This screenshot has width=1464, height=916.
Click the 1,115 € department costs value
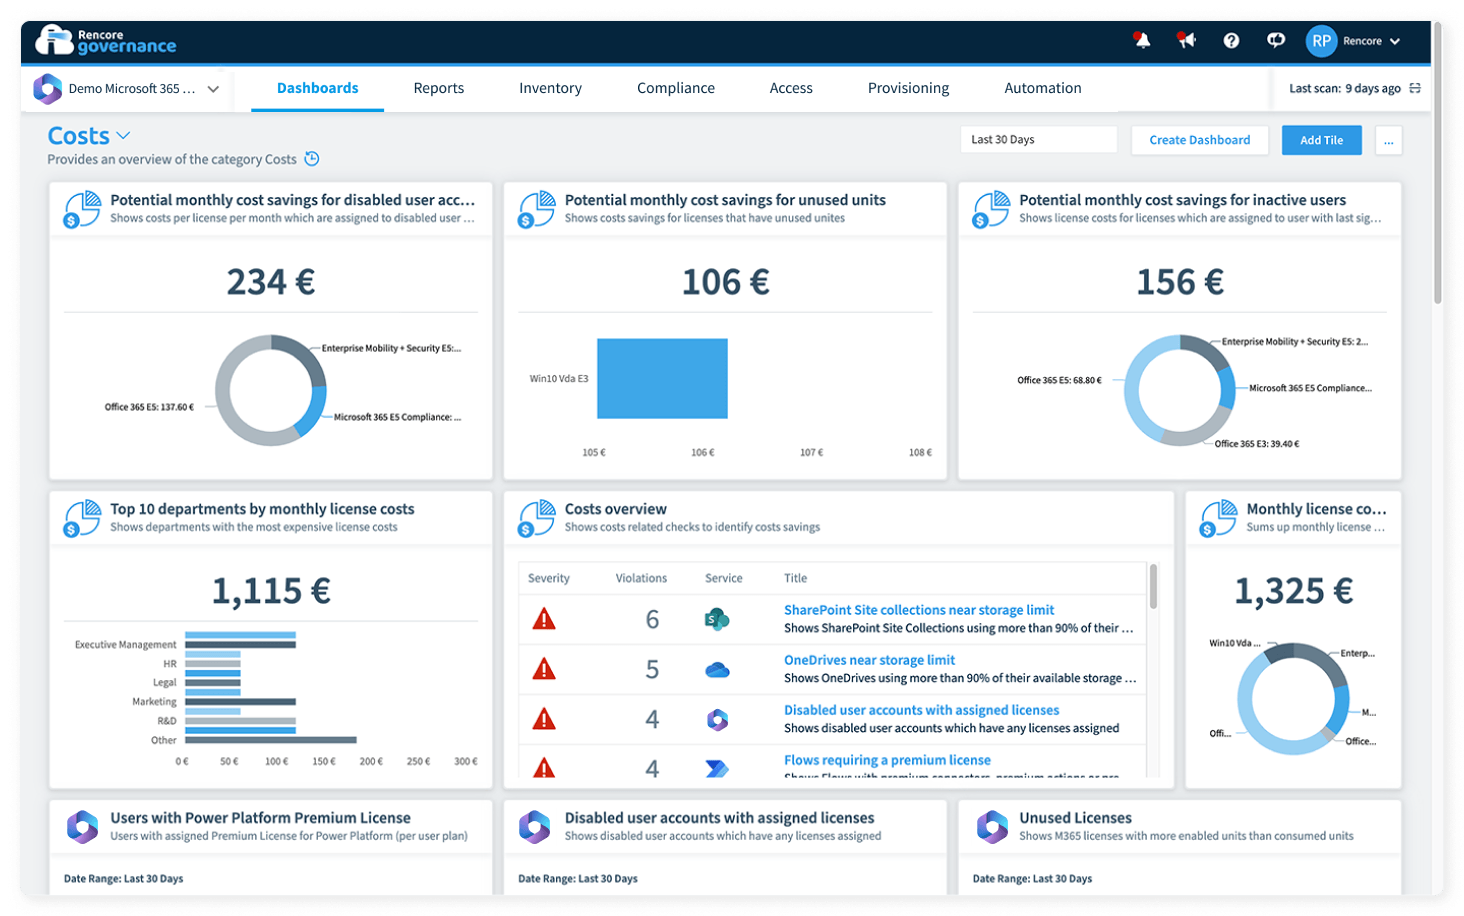[x=270, y=591]
